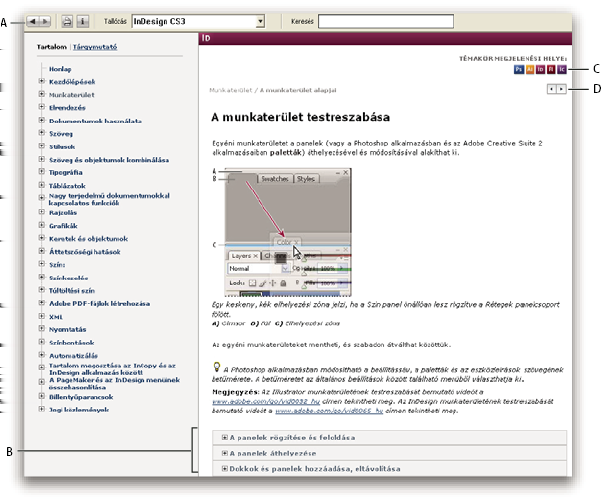The height and width of the screenshot is (502, 602).
Task: Select the Flash product icon
Action: click(x=551, y=69)
